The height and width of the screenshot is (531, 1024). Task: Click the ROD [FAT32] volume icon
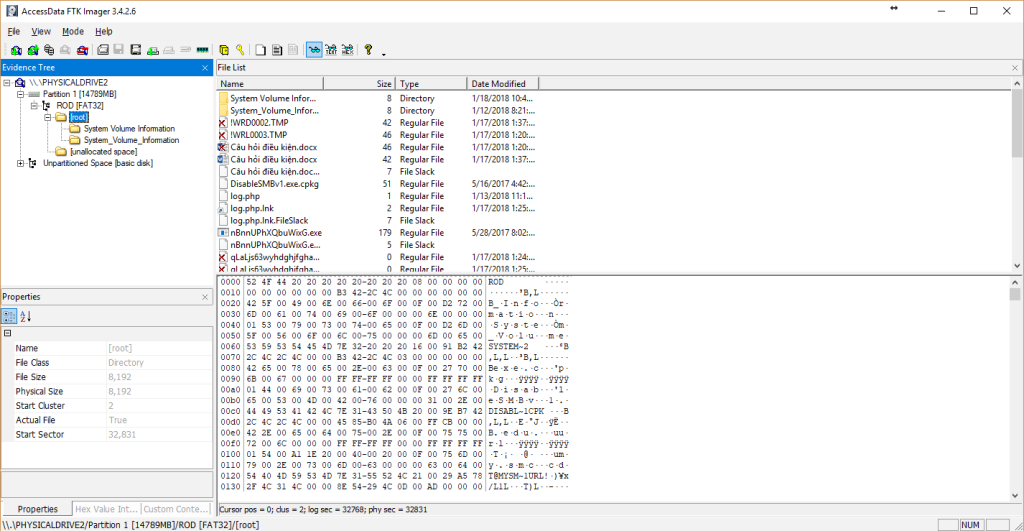pyautogui.click(x=46, y=106)
